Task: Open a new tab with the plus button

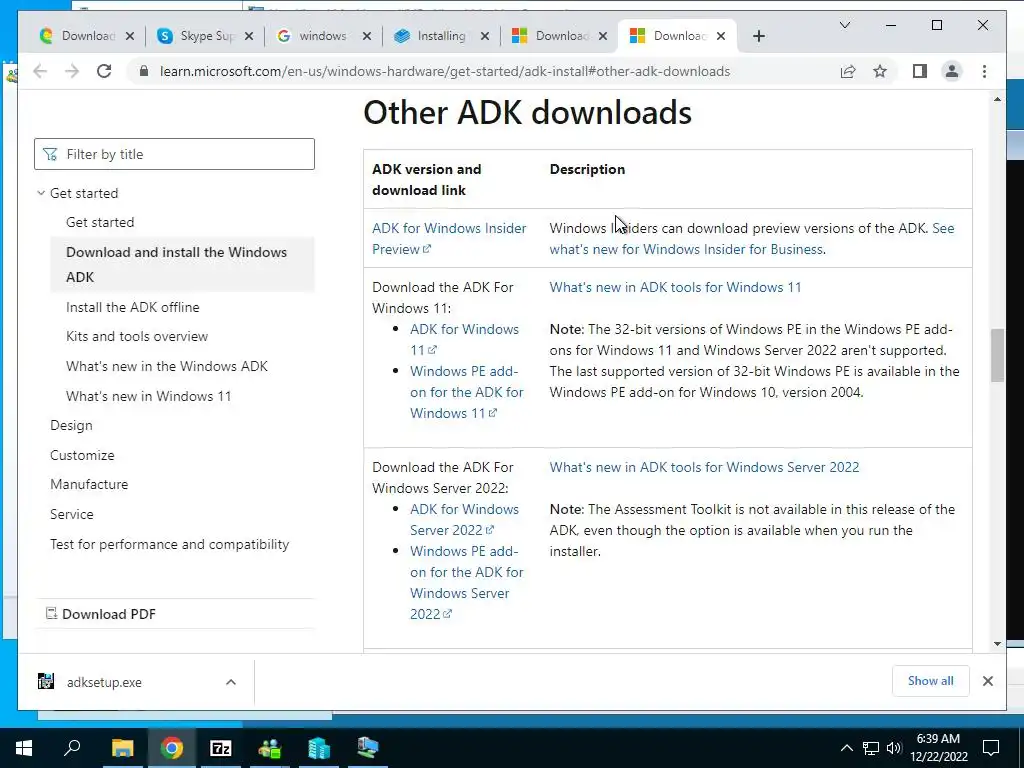Action: 758,37
